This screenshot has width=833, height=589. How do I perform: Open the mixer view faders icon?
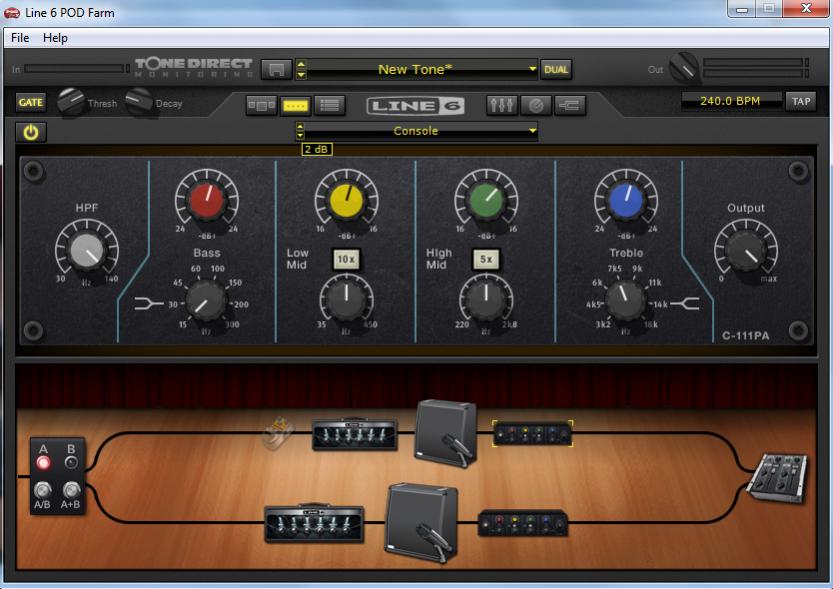coord(502,105)
